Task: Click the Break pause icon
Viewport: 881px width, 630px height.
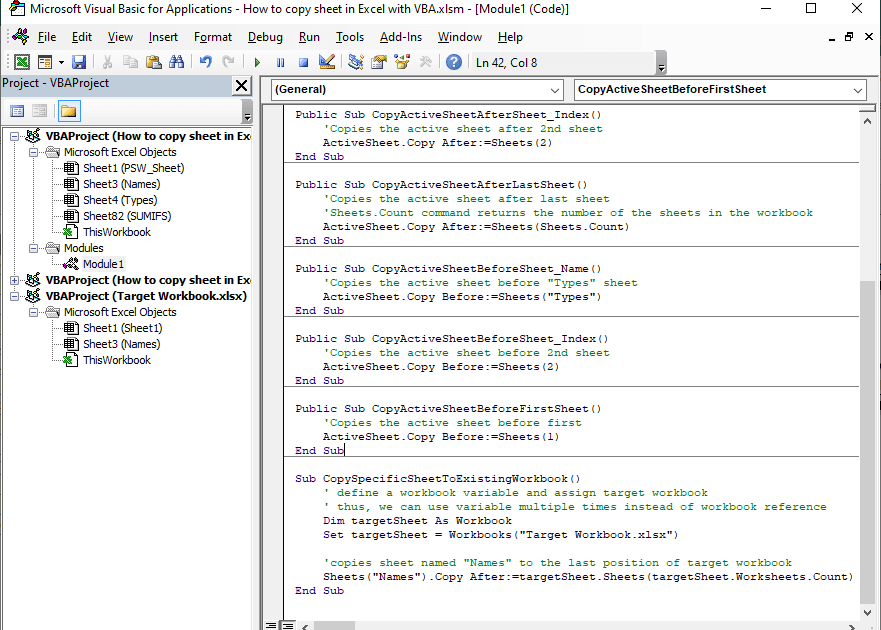Action: pyautogui.click(x=280, y=62)
